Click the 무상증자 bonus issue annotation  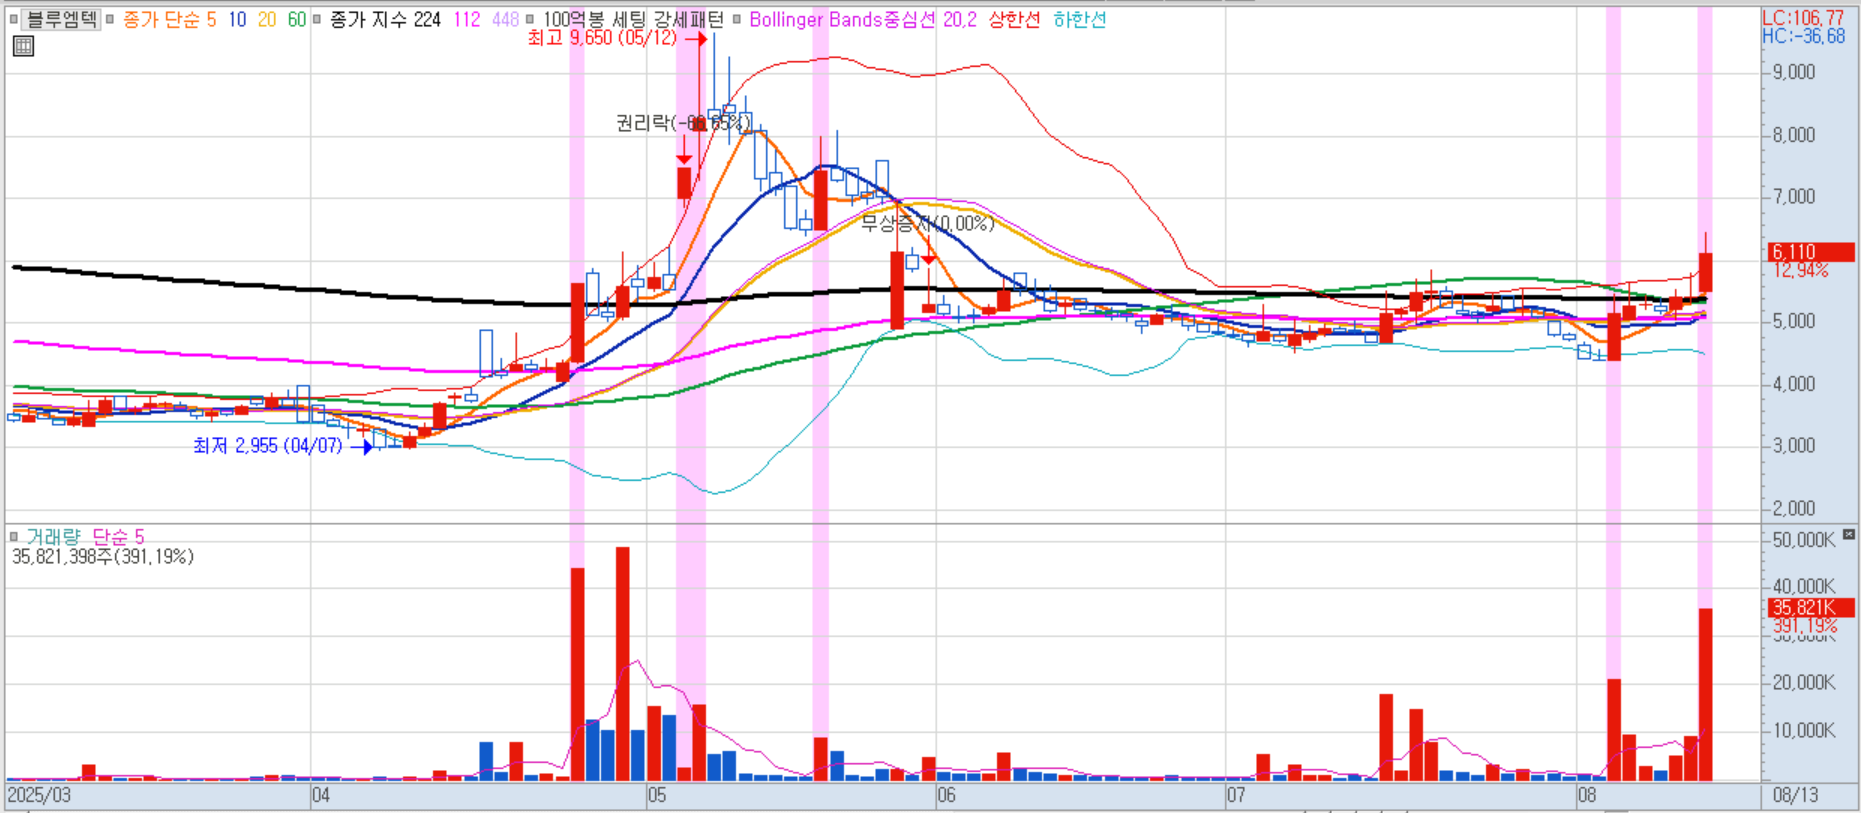click(x=928, y=223)
